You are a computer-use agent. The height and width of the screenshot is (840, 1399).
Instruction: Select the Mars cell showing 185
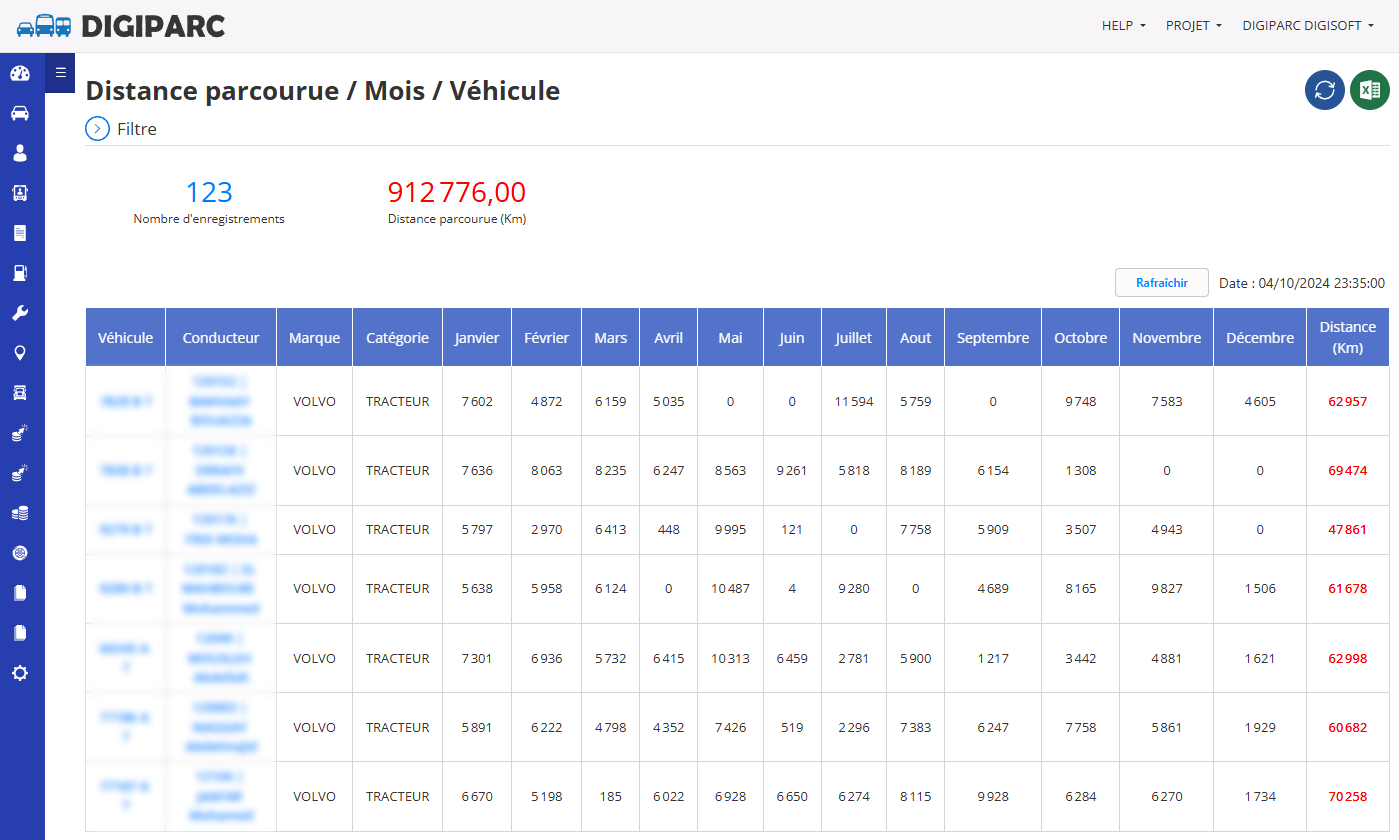[611, 796]
